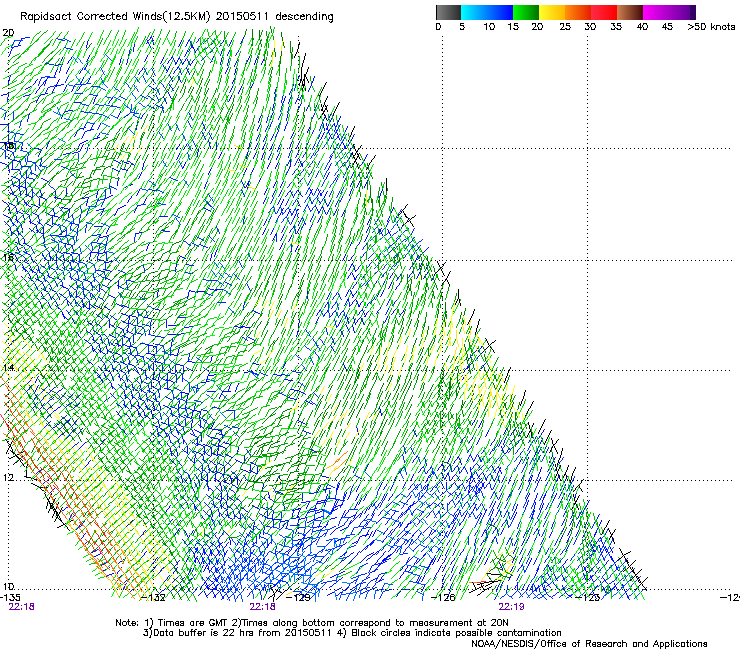Click the gray 0-5 knots color segment
The image size is (740, 650).
(448, 12)
